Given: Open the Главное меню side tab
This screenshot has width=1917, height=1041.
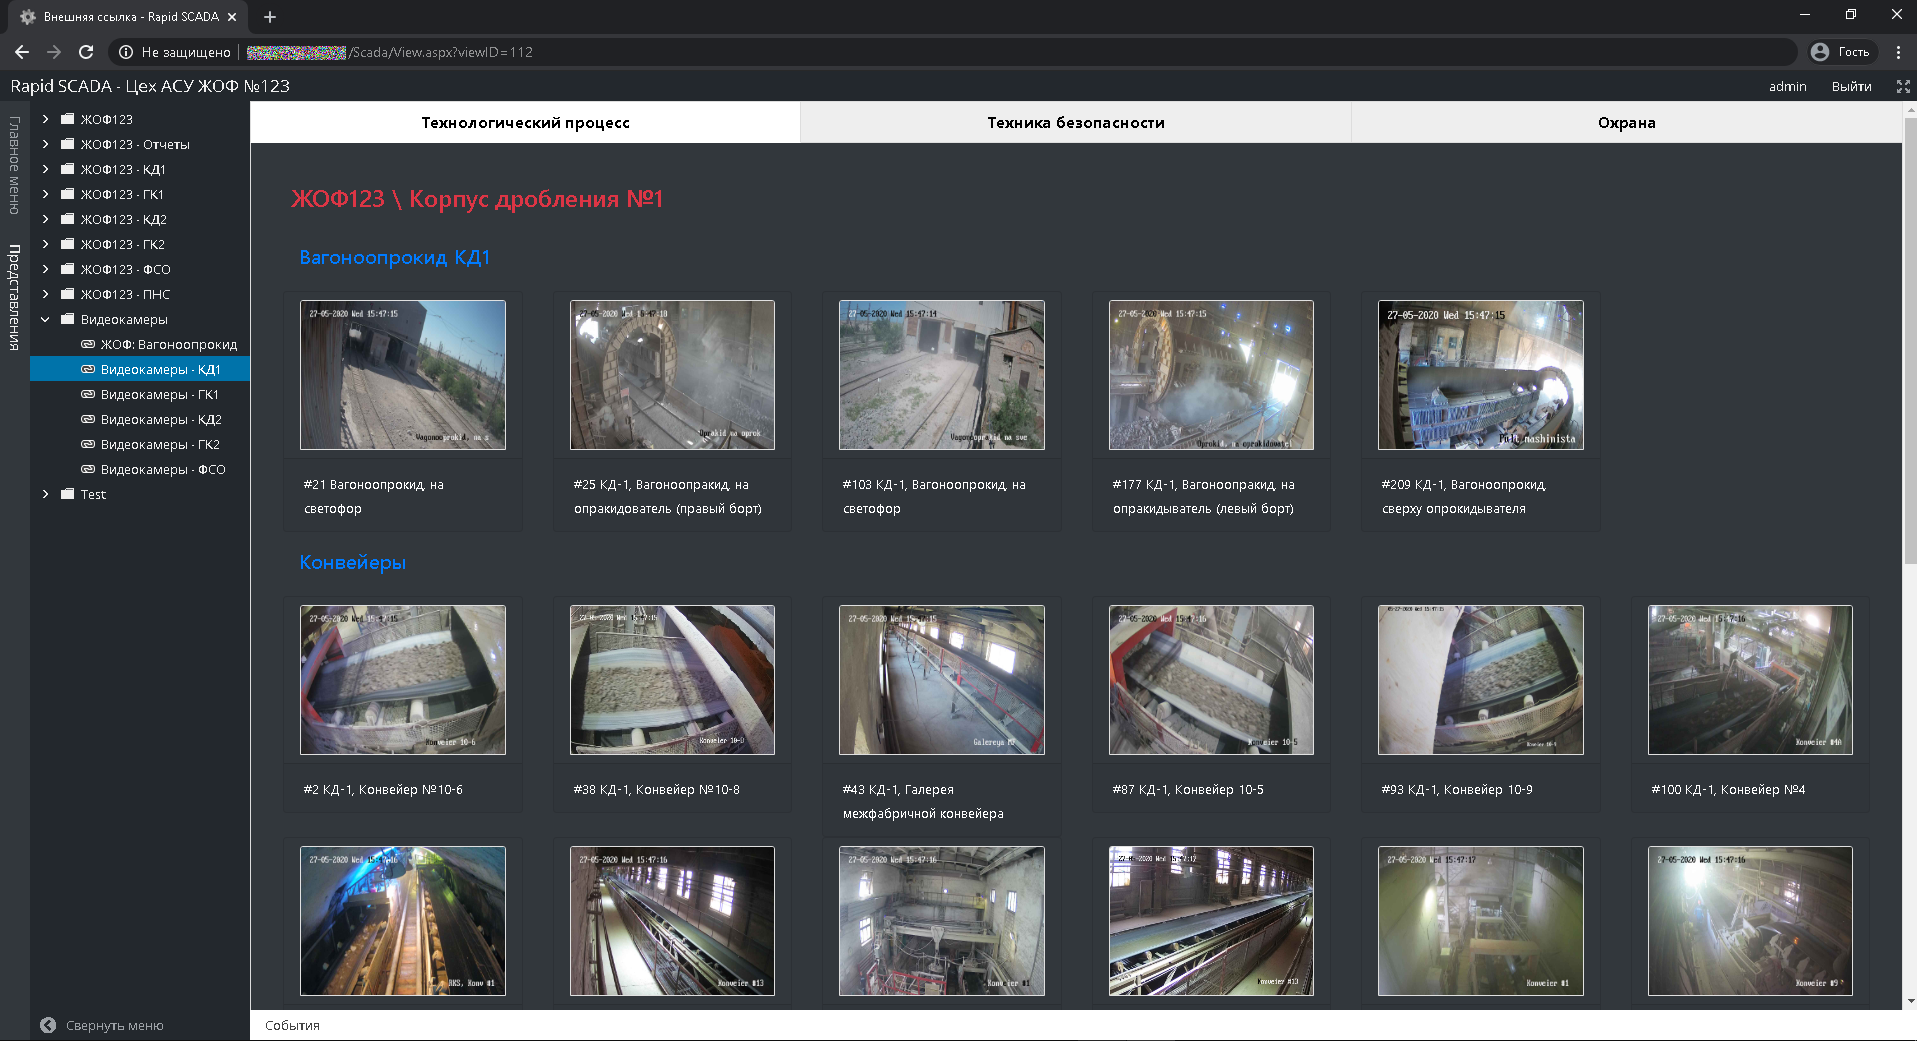Looking at the screenshot, I should point(14,165).
